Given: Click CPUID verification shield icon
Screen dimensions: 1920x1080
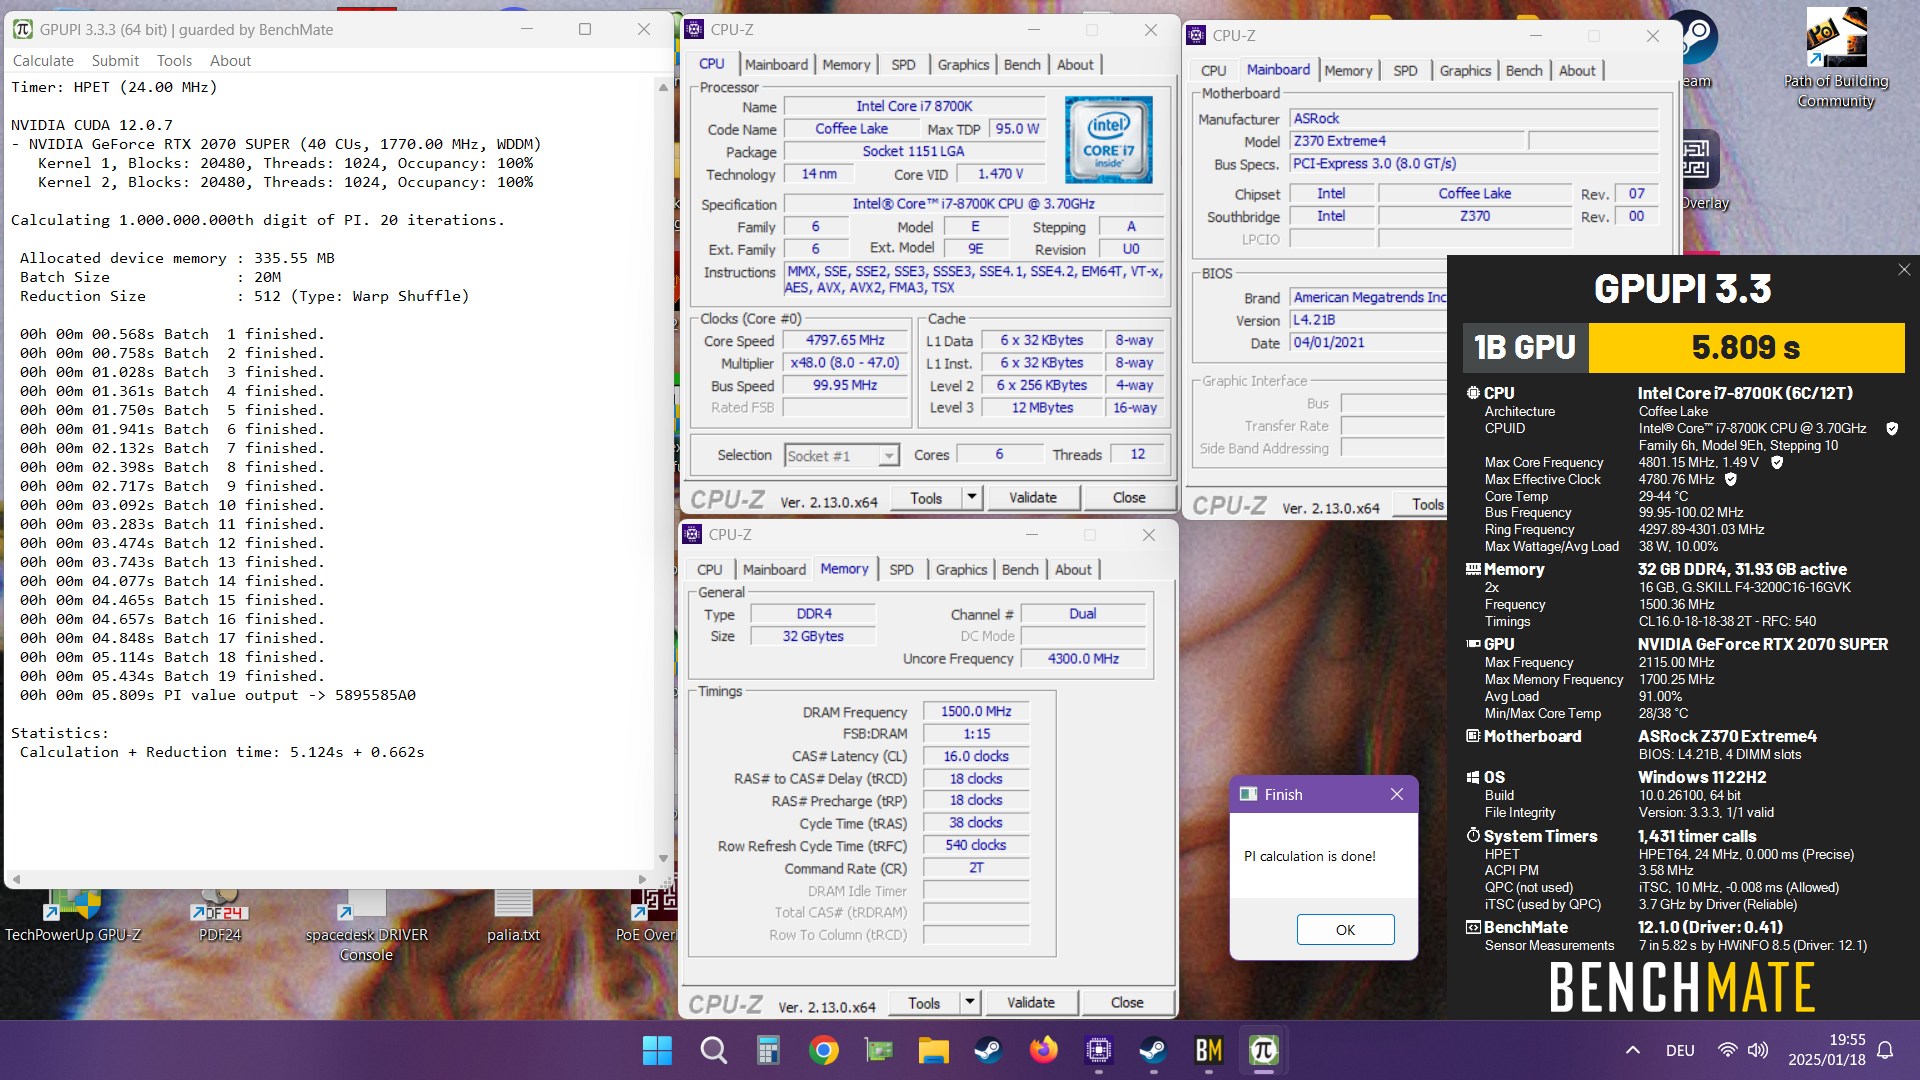Looking at the screenshot, I should coord(1892,429).
